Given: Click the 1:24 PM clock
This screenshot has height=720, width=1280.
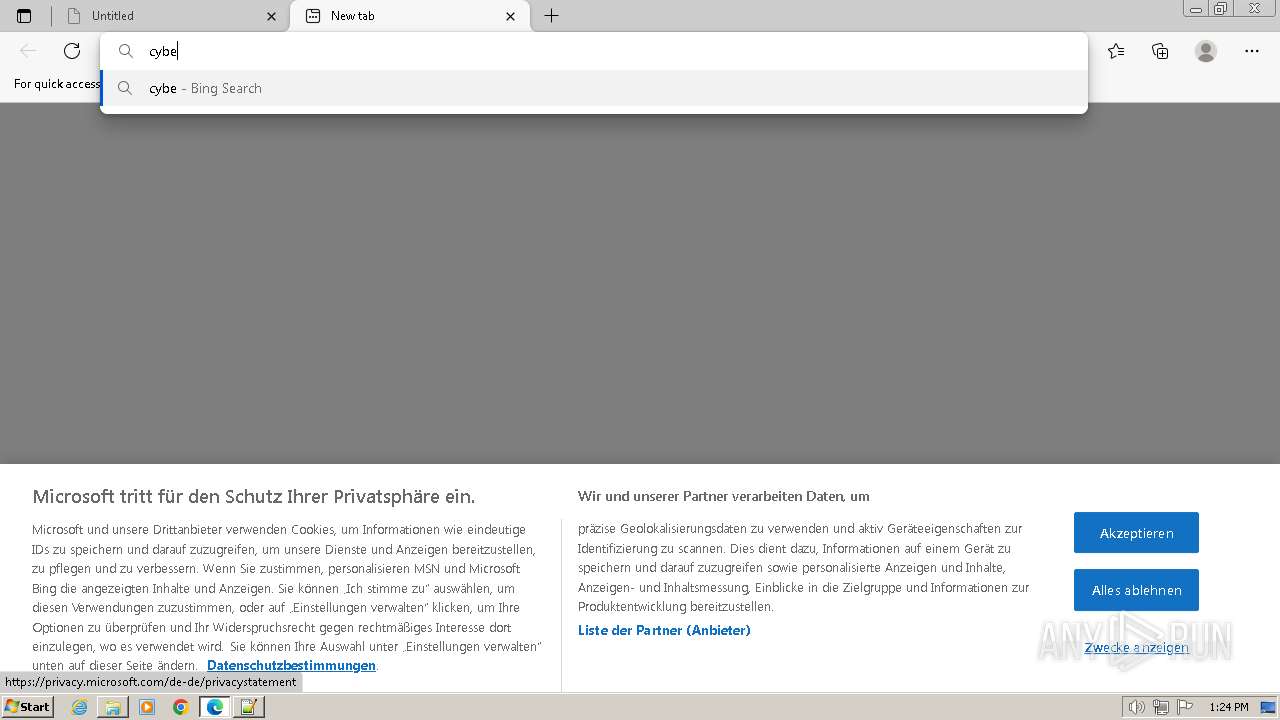Looking at the screenshot, I should point(1229,707).
